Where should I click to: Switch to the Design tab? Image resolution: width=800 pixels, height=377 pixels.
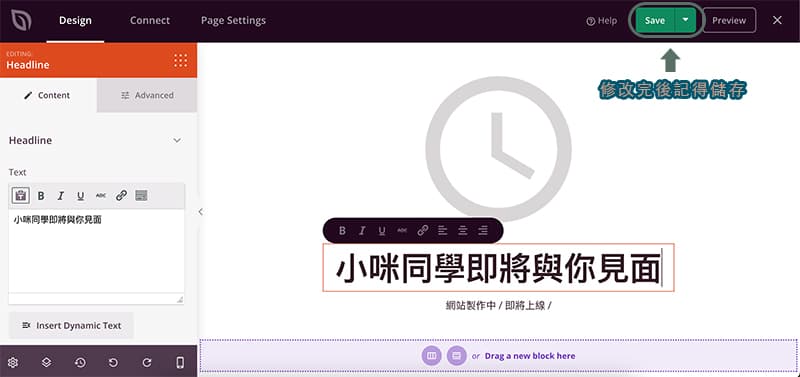pos(75,20)
